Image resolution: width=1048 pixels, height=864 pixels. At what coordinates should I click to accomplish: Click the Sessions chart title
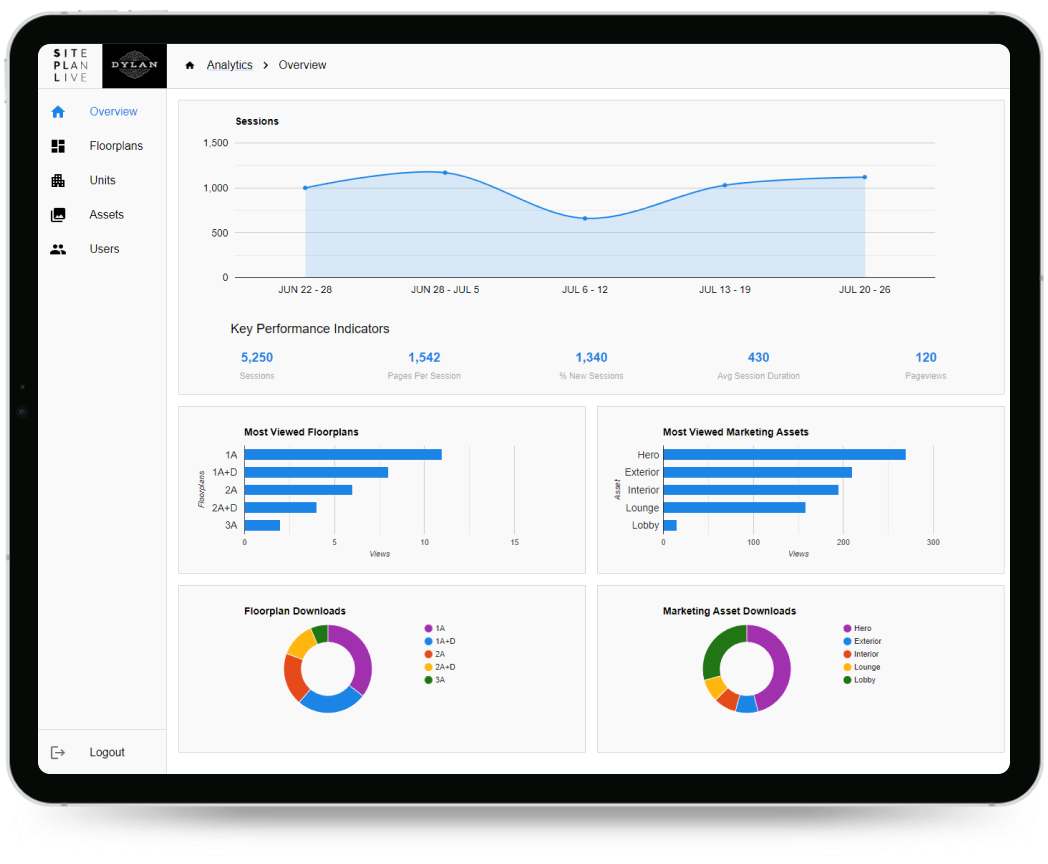[257, 121]
